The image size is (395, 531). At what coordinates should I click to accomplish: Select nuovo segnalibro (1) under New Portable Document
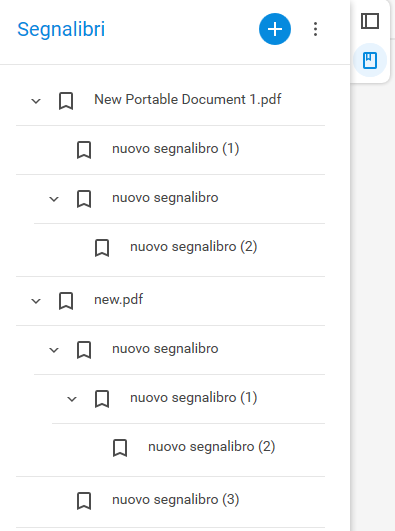(x=175, y=149)
